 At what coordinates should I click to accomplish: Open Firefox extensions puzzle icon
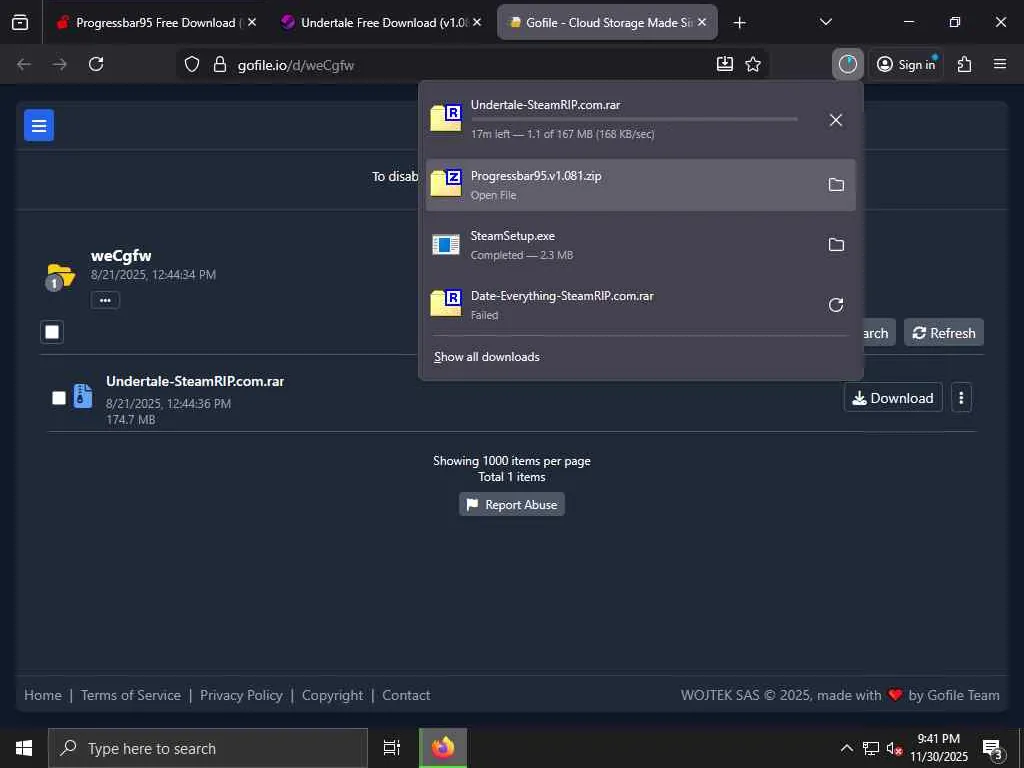(x=965, y=64)
